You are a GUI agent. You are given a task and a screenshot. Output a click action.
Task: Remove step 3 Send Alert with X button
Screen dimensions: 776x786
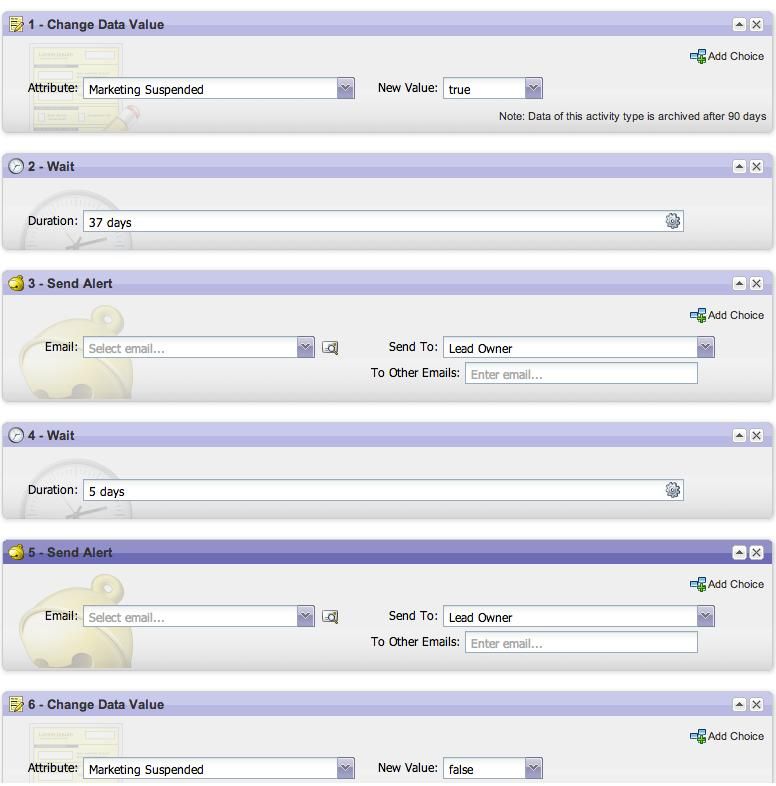click(756, 284)
